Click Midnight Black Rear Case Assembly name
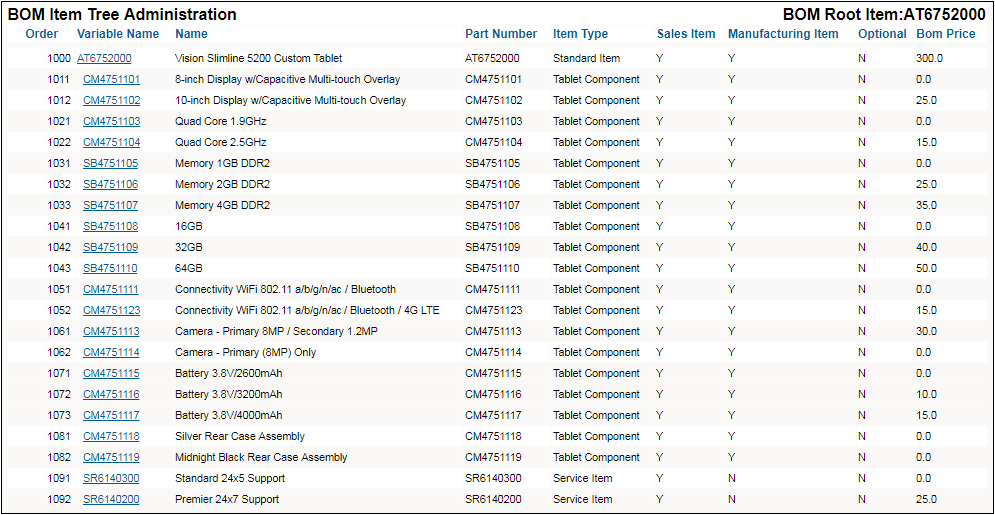The image size is (995, 515). 261,457
